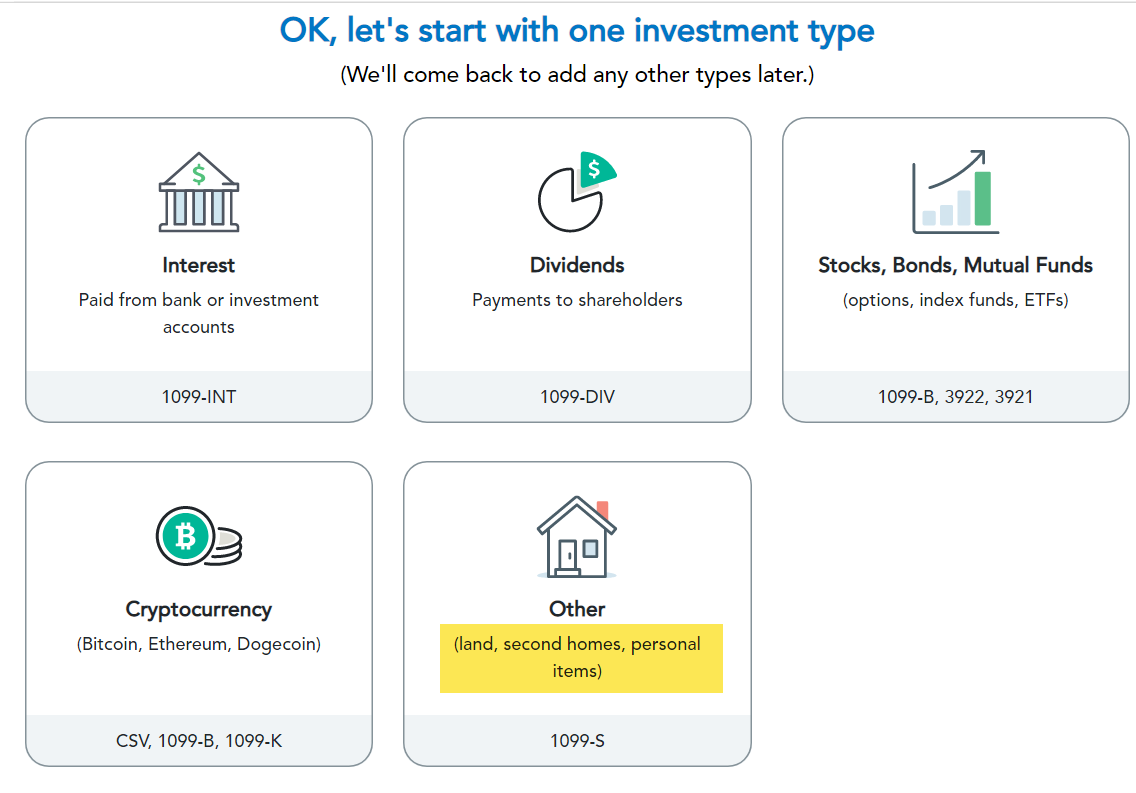Click 'Paid from bank or investment accounts'

click(198, 313)
